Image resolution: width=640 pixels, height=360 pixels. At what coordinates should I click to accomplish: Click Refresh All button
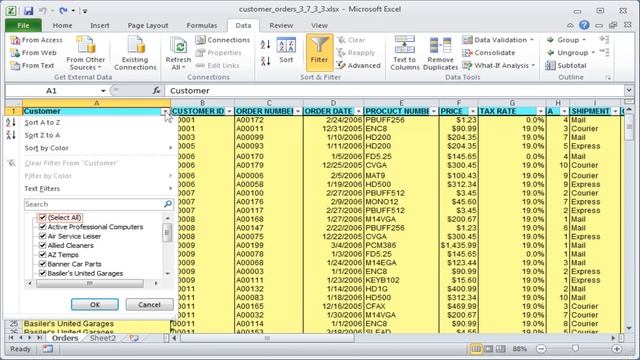click(x=178, y=53)
